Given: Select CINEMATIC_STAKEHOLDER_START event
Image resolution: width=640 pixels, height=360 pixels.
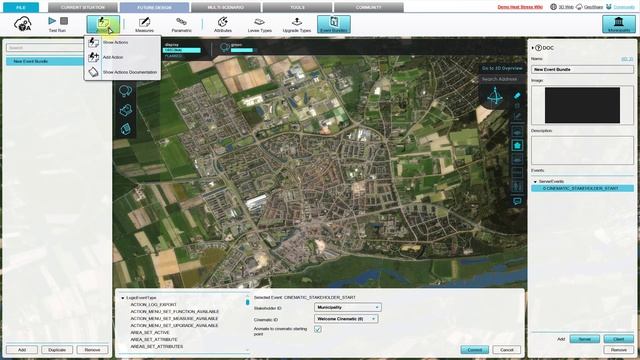Looking at the screenshot, I should pyautogui.click(x=582, y=189).
